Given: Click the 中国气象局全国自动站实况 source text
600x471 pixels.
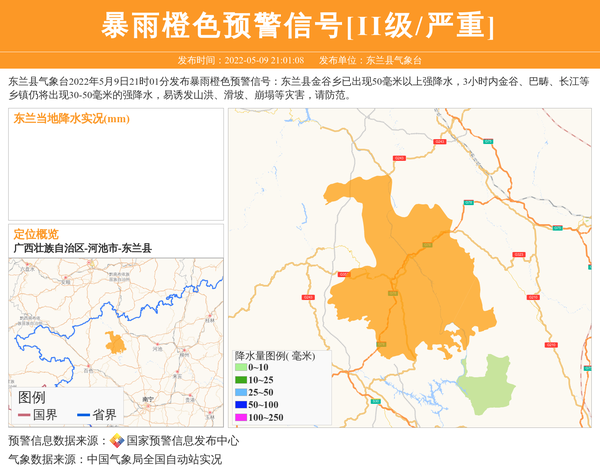Looking at the screenshot, I should [154, 459].
